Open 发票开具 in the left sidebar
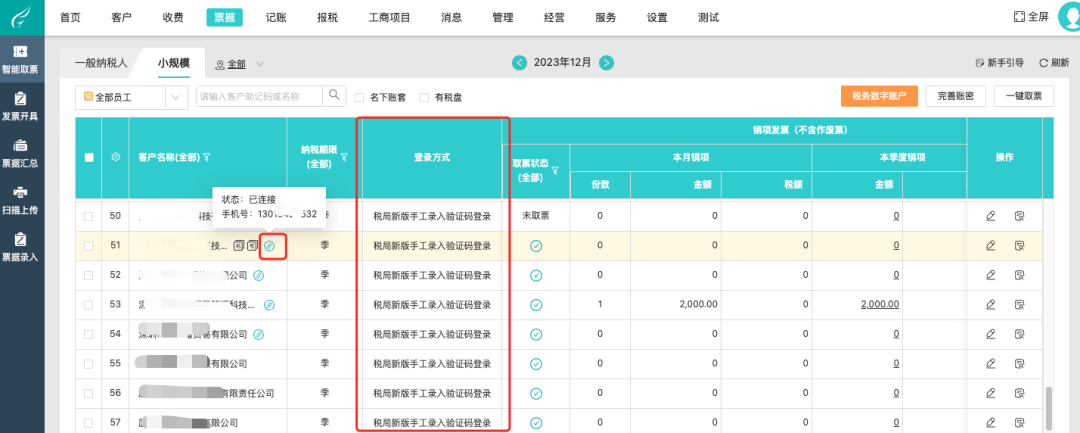1080x433 pixels. (x=20, y=106)
